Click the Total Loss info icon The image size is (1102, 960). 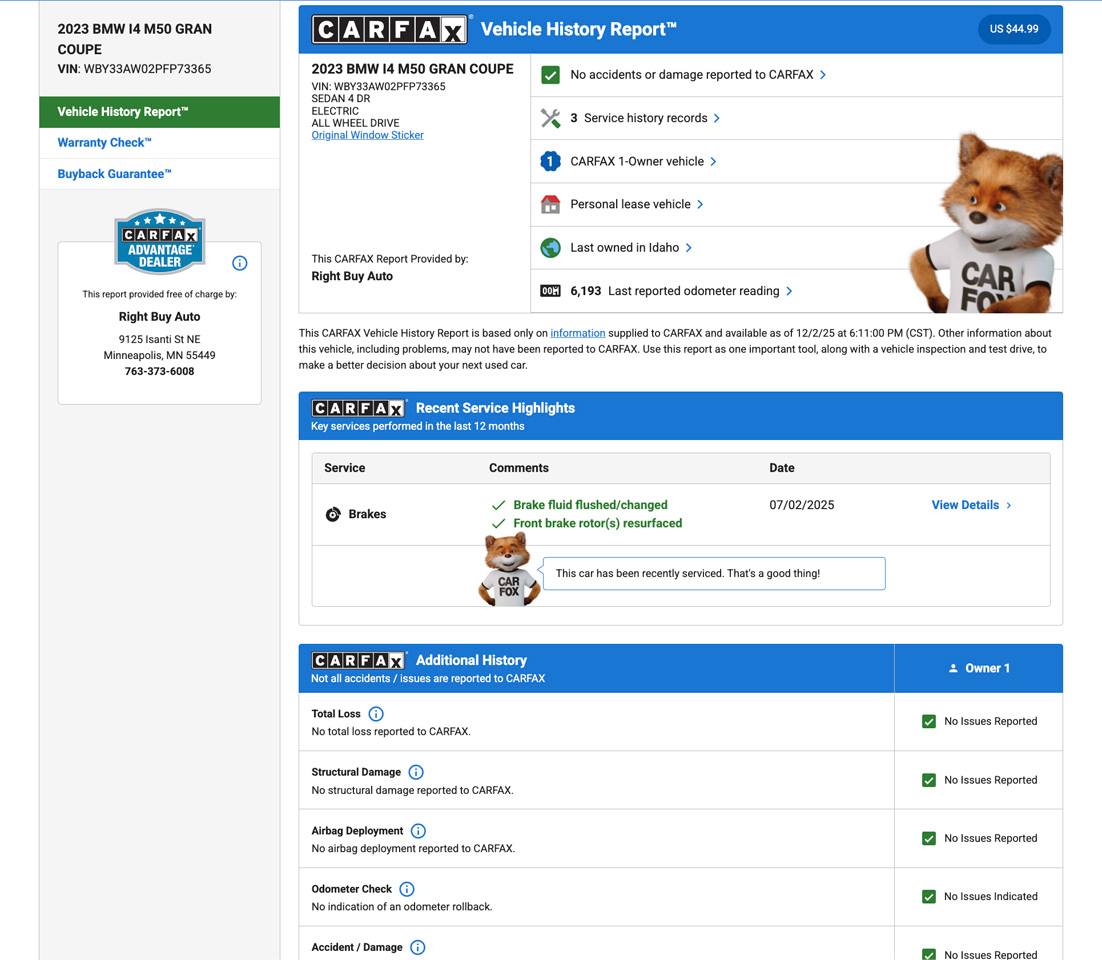click(376, 714)
